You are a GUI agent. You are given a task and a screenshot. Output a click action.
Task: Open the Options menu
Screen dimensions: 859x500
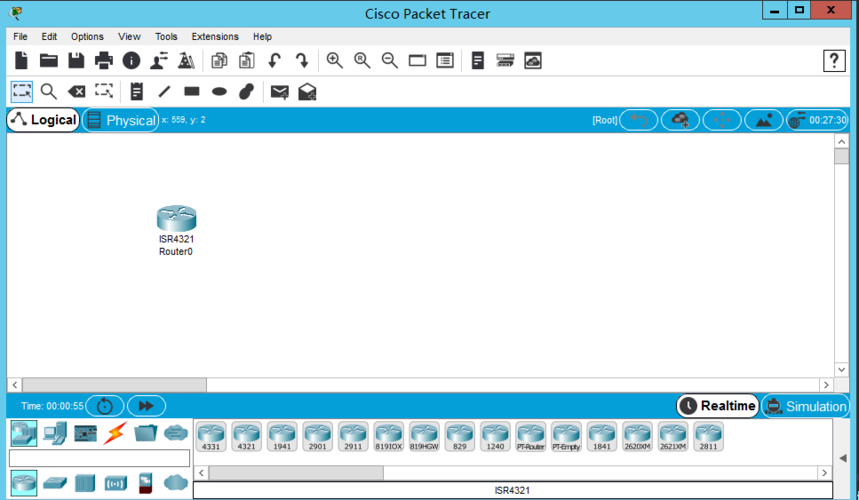coord(87,36)
